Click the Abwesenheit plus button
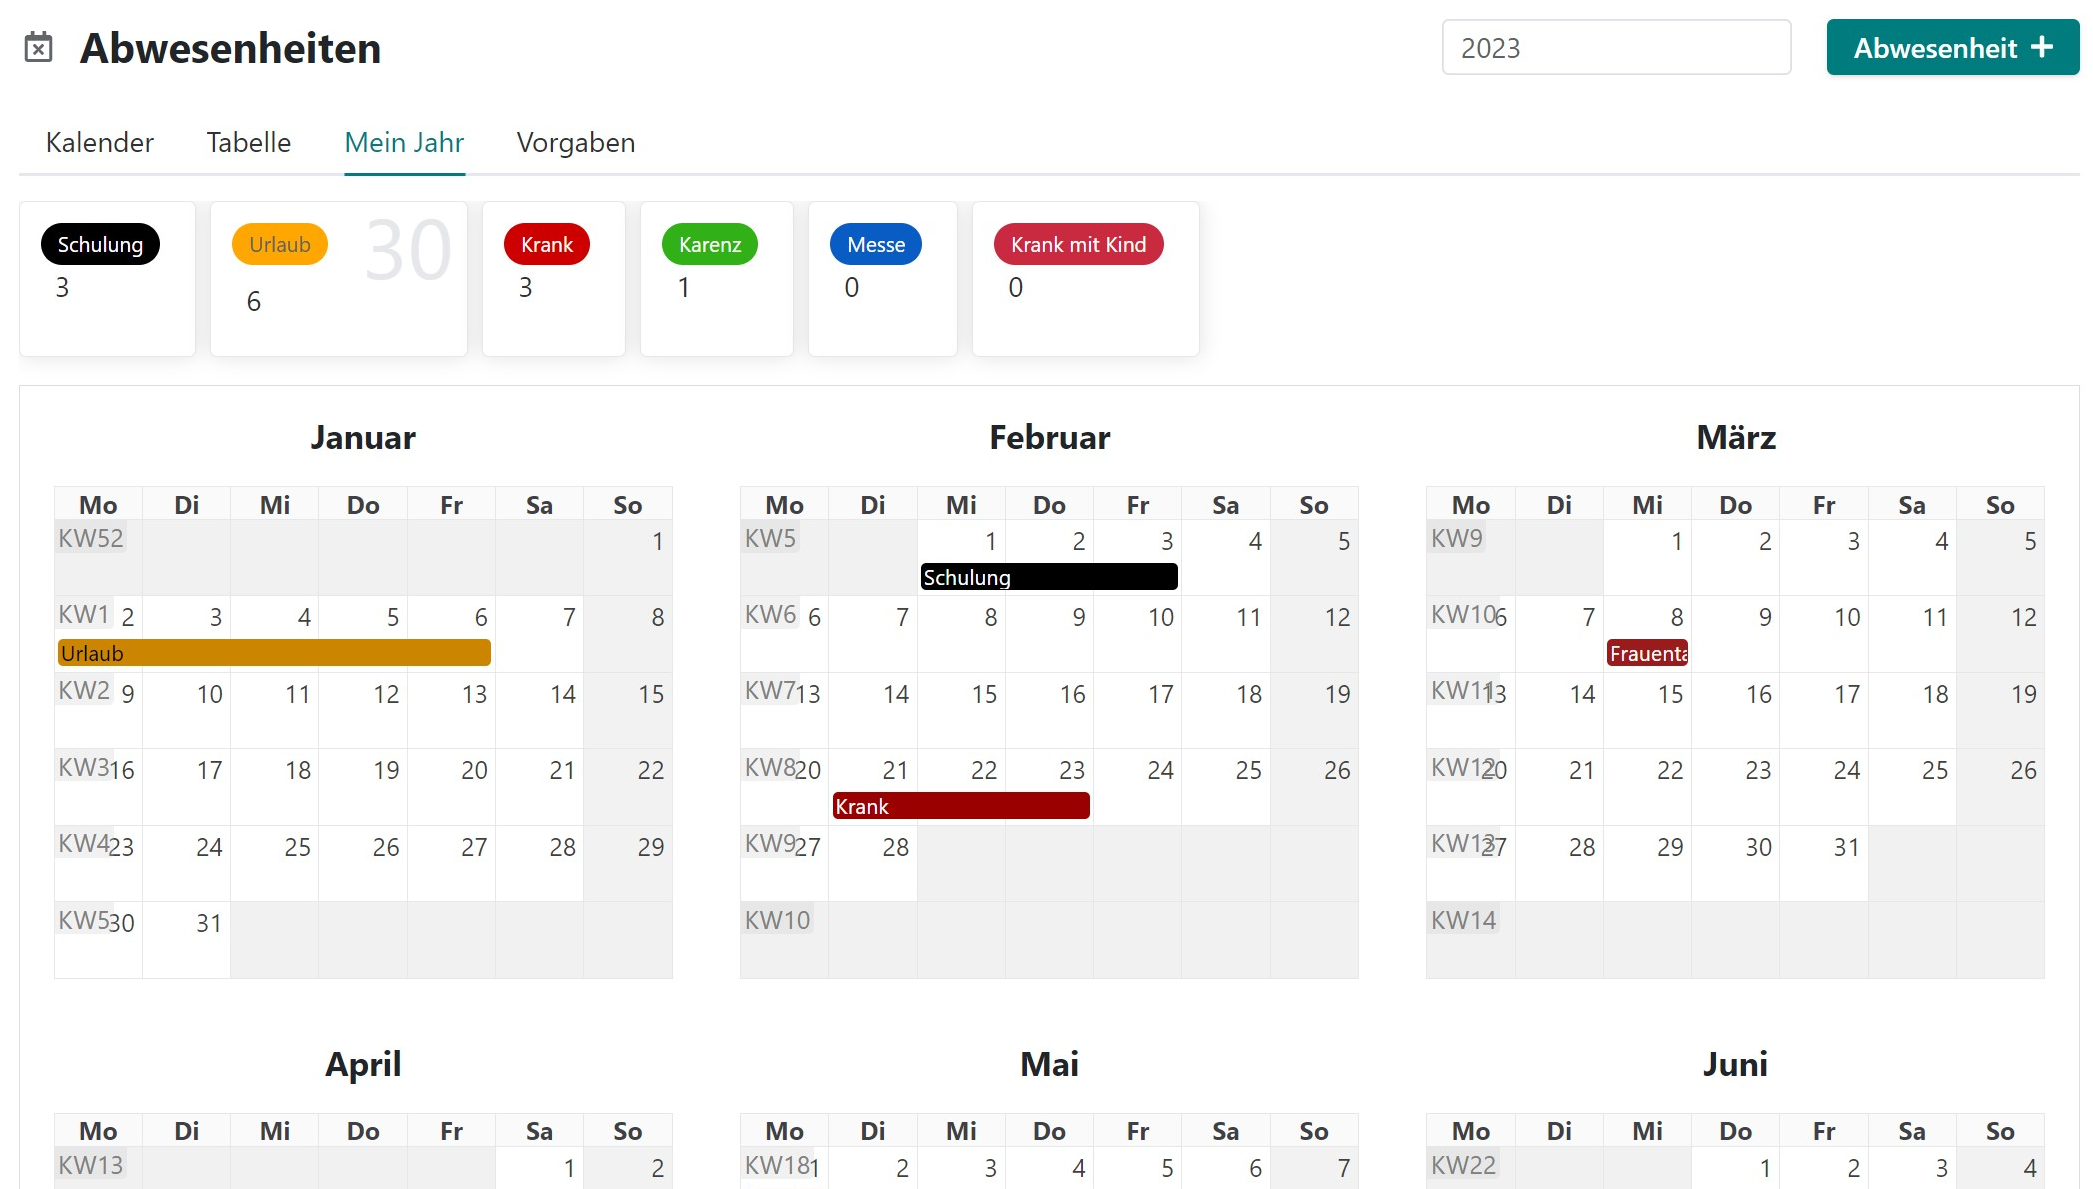Screen dimensions: 2093x1189 [1951, 47]
